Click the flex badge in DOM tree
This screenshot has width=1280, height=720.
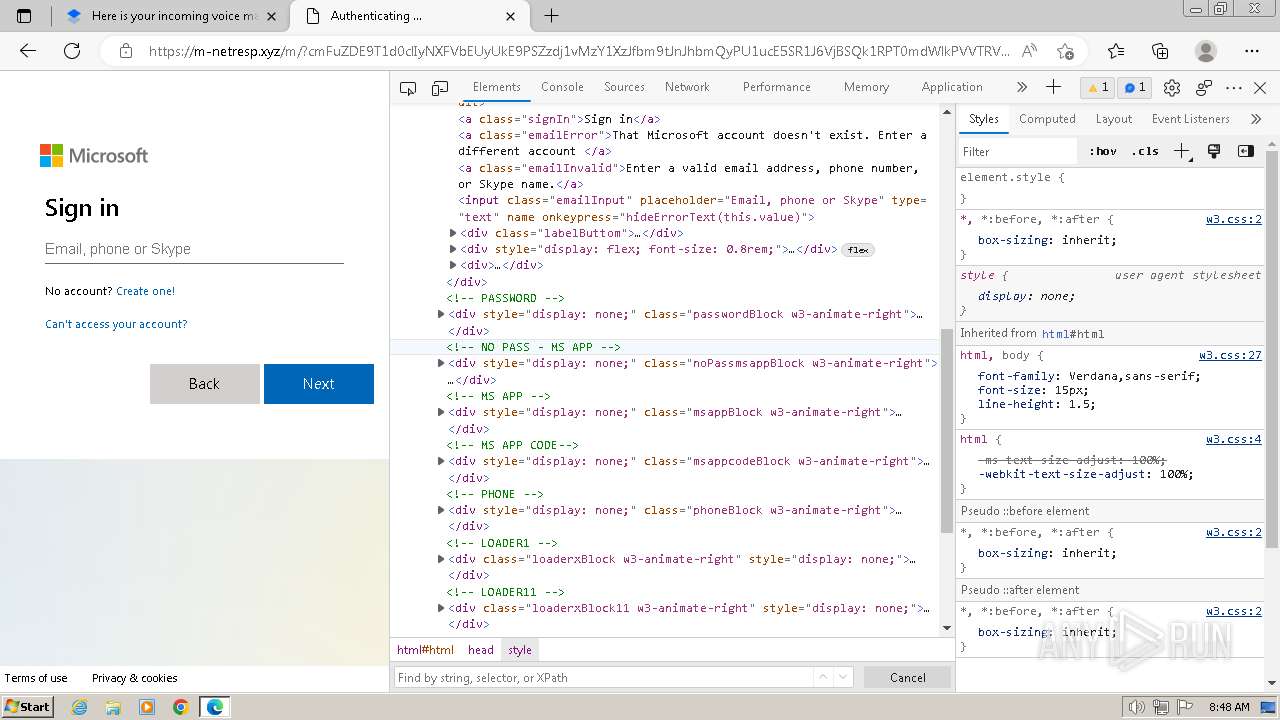tap(858, 250)
